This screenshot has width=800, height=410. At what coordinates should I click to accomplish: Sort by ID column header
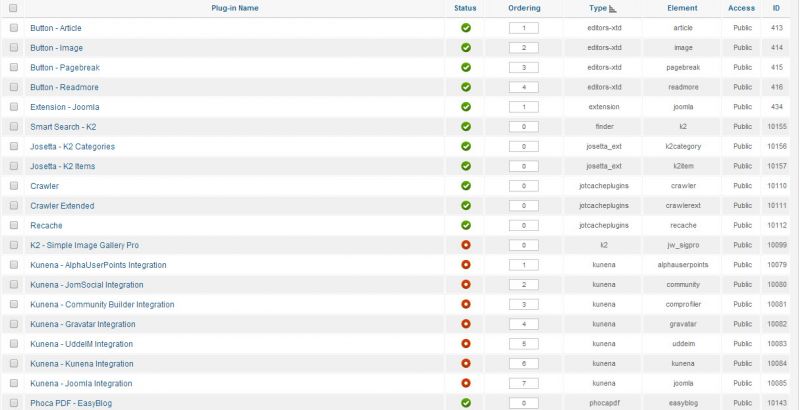[x=776, y=8]
